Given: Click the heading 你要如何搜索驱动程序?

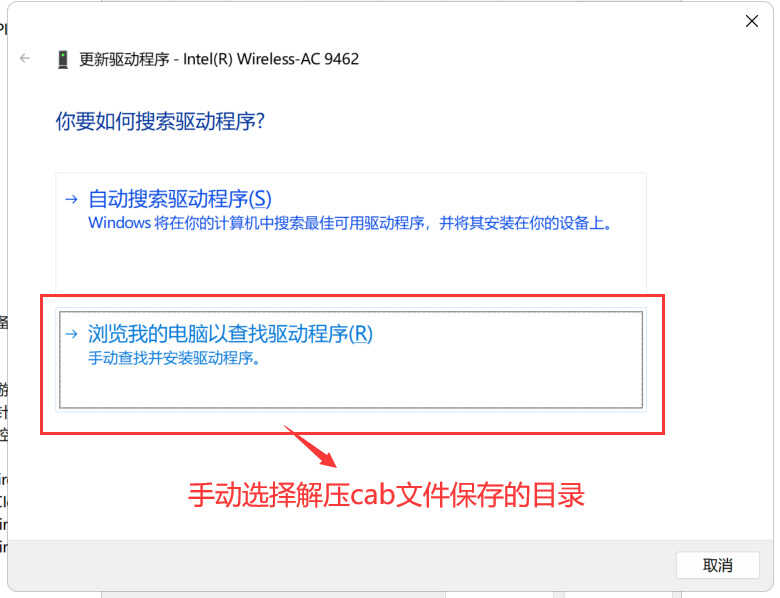Looking at the screenshot, I should pos(160,121).
